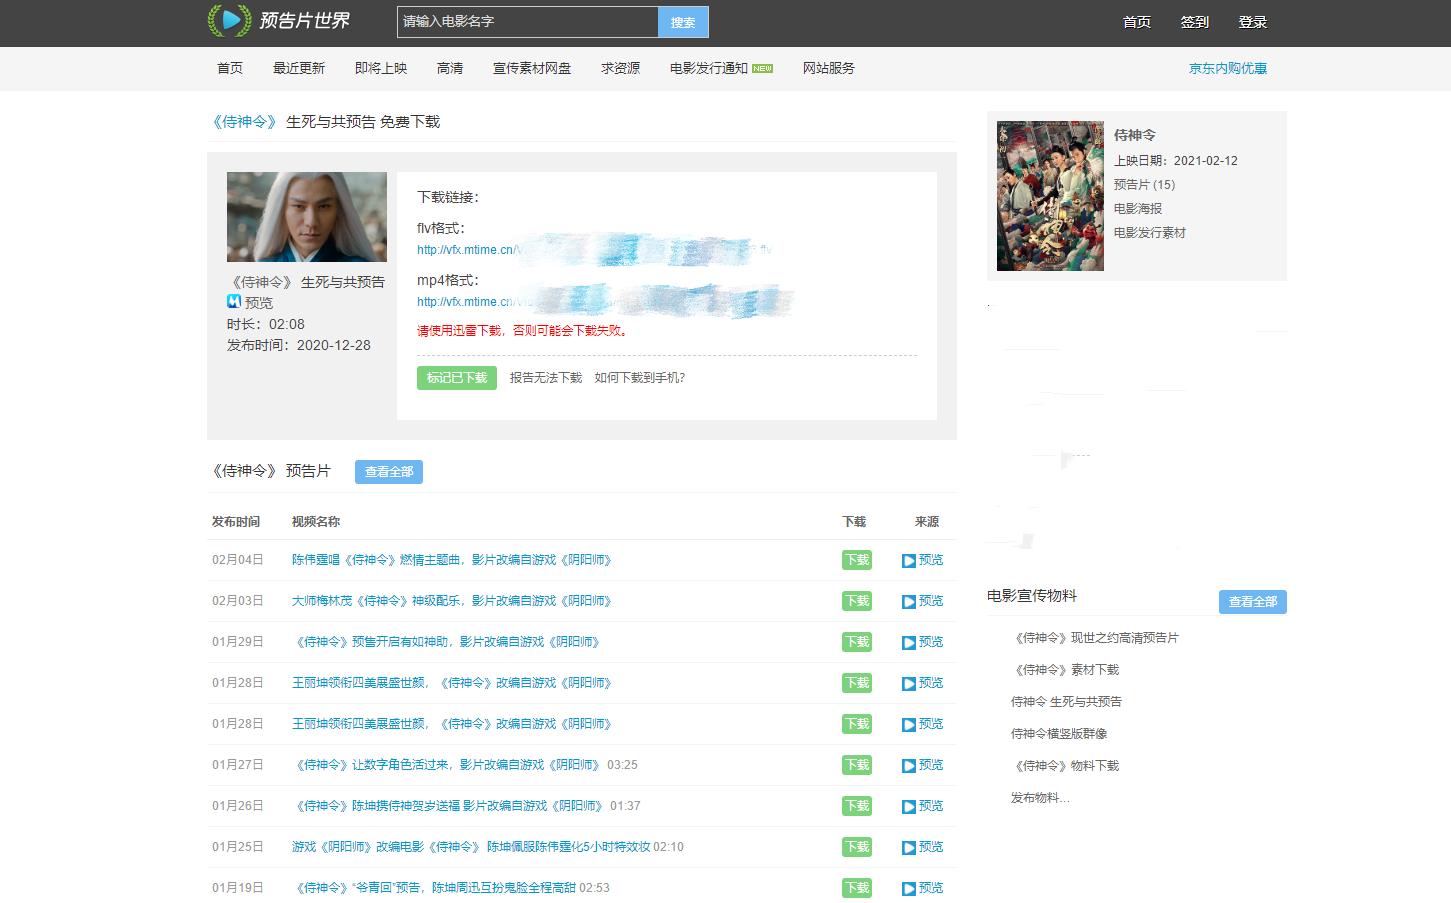Click the 报告无法下载 link
The width and height of the screenshot is (1451, 903).
point(545,378)
